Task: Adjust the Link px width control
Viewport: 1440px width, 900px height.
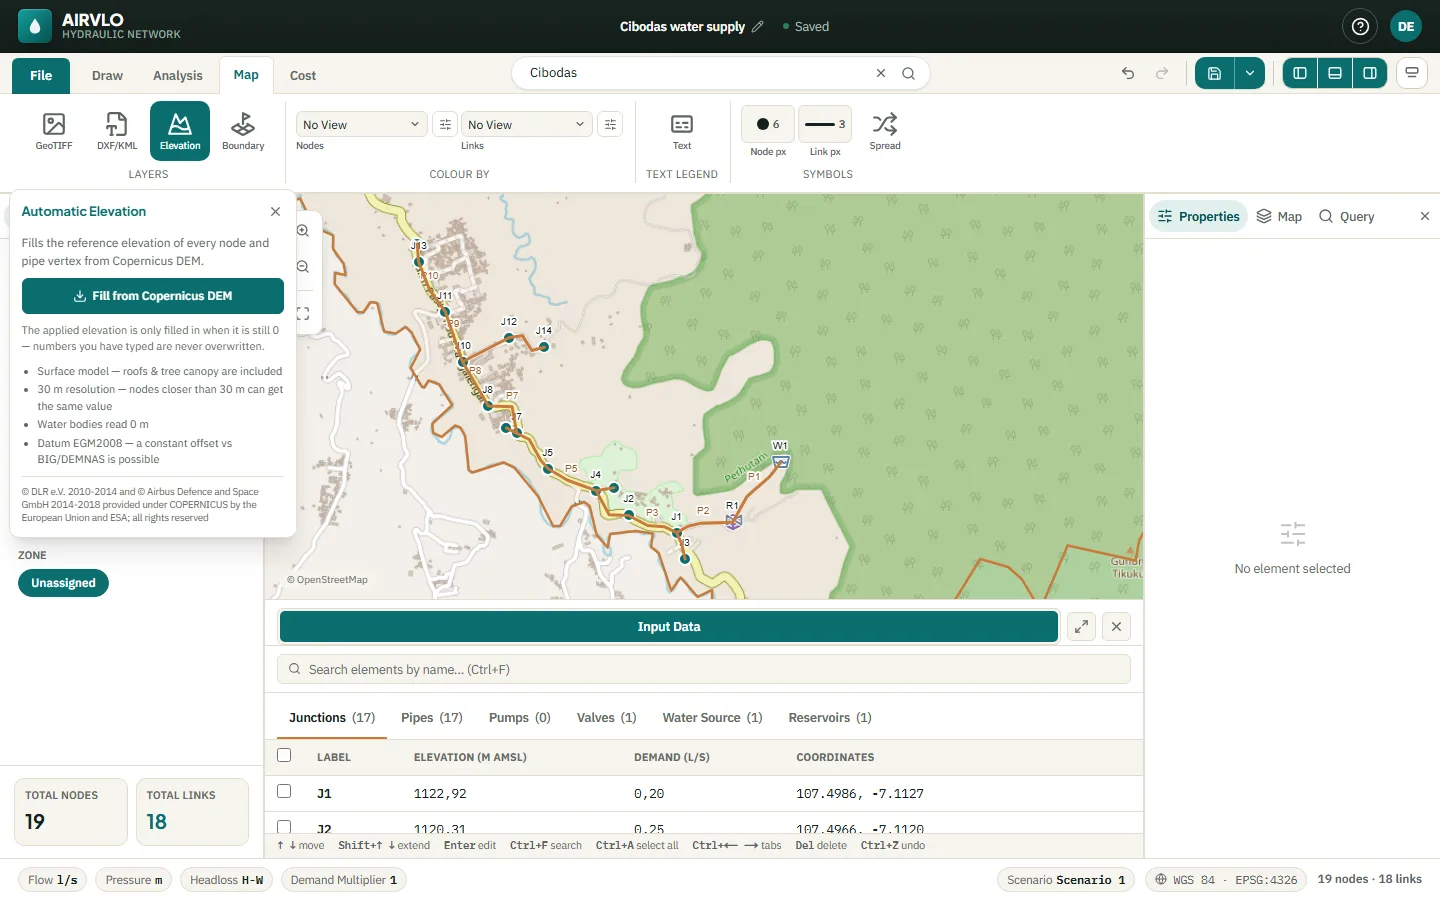Action: pos(825,124)
